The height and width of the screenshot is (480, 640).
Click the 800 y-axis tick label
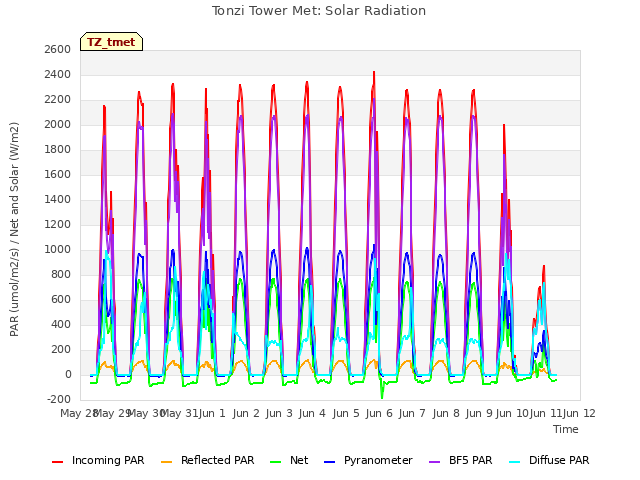point(62,275)
